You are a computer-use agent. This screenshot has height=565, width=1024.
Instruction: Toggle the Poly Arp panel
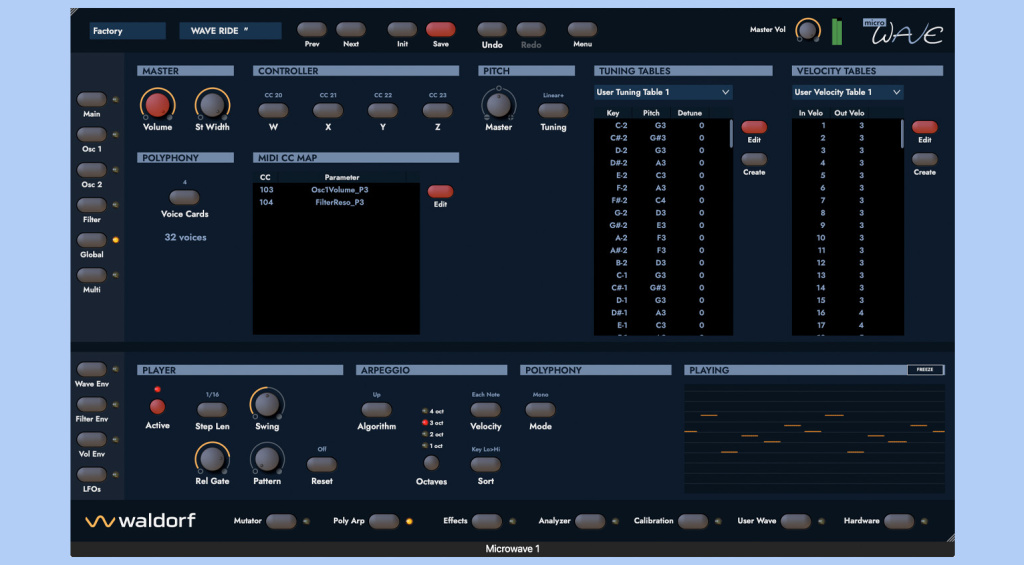tap(383, 521)
